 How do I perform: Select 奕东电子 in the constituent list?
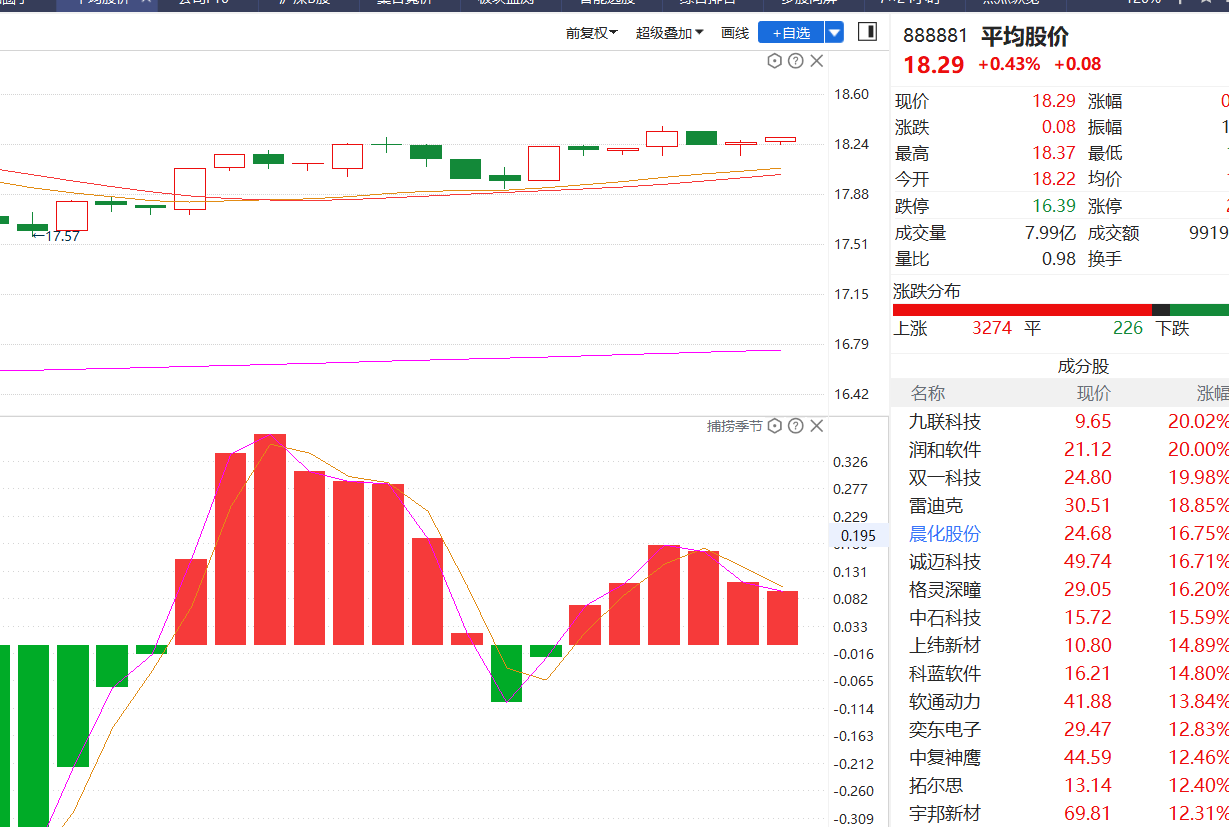tap(945, 730)
